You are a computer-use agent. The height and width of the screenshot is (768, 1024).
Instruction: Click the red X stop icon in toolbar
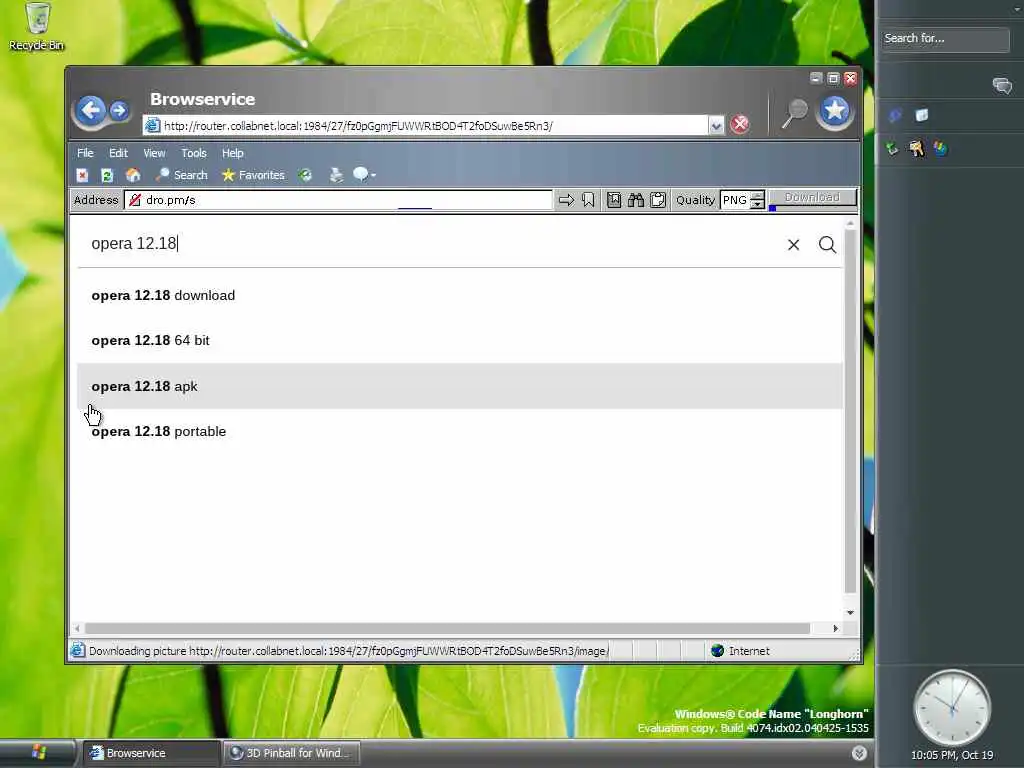[x=82, y=175]
